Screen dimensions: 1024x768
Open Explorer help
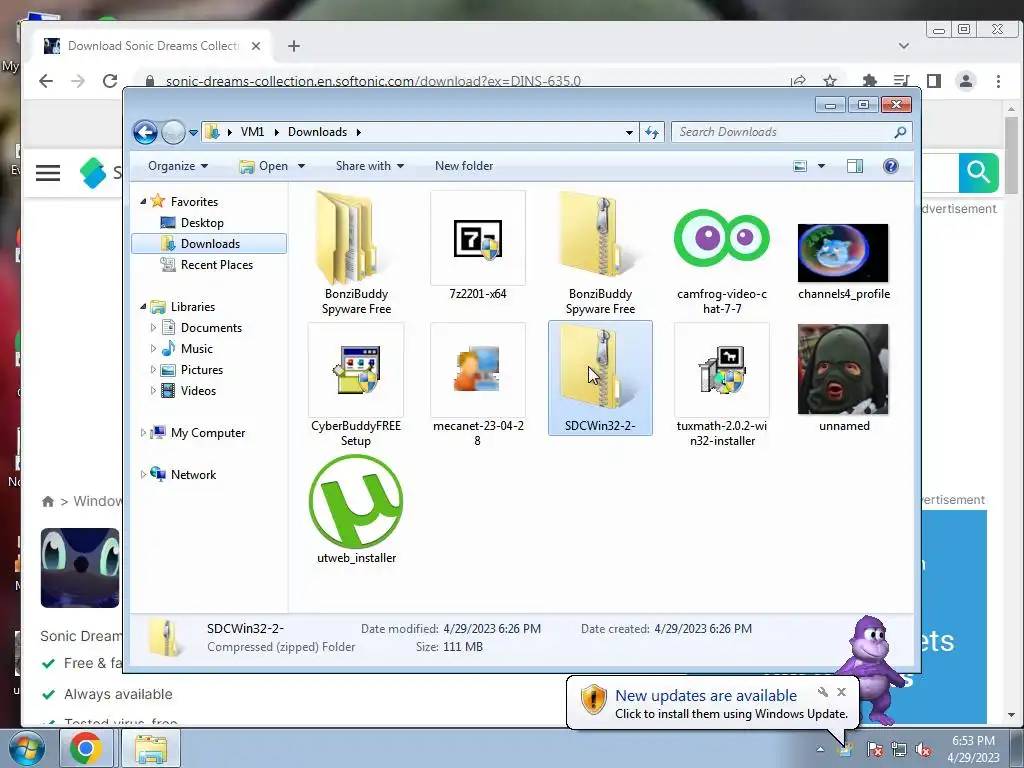point(891,166)
